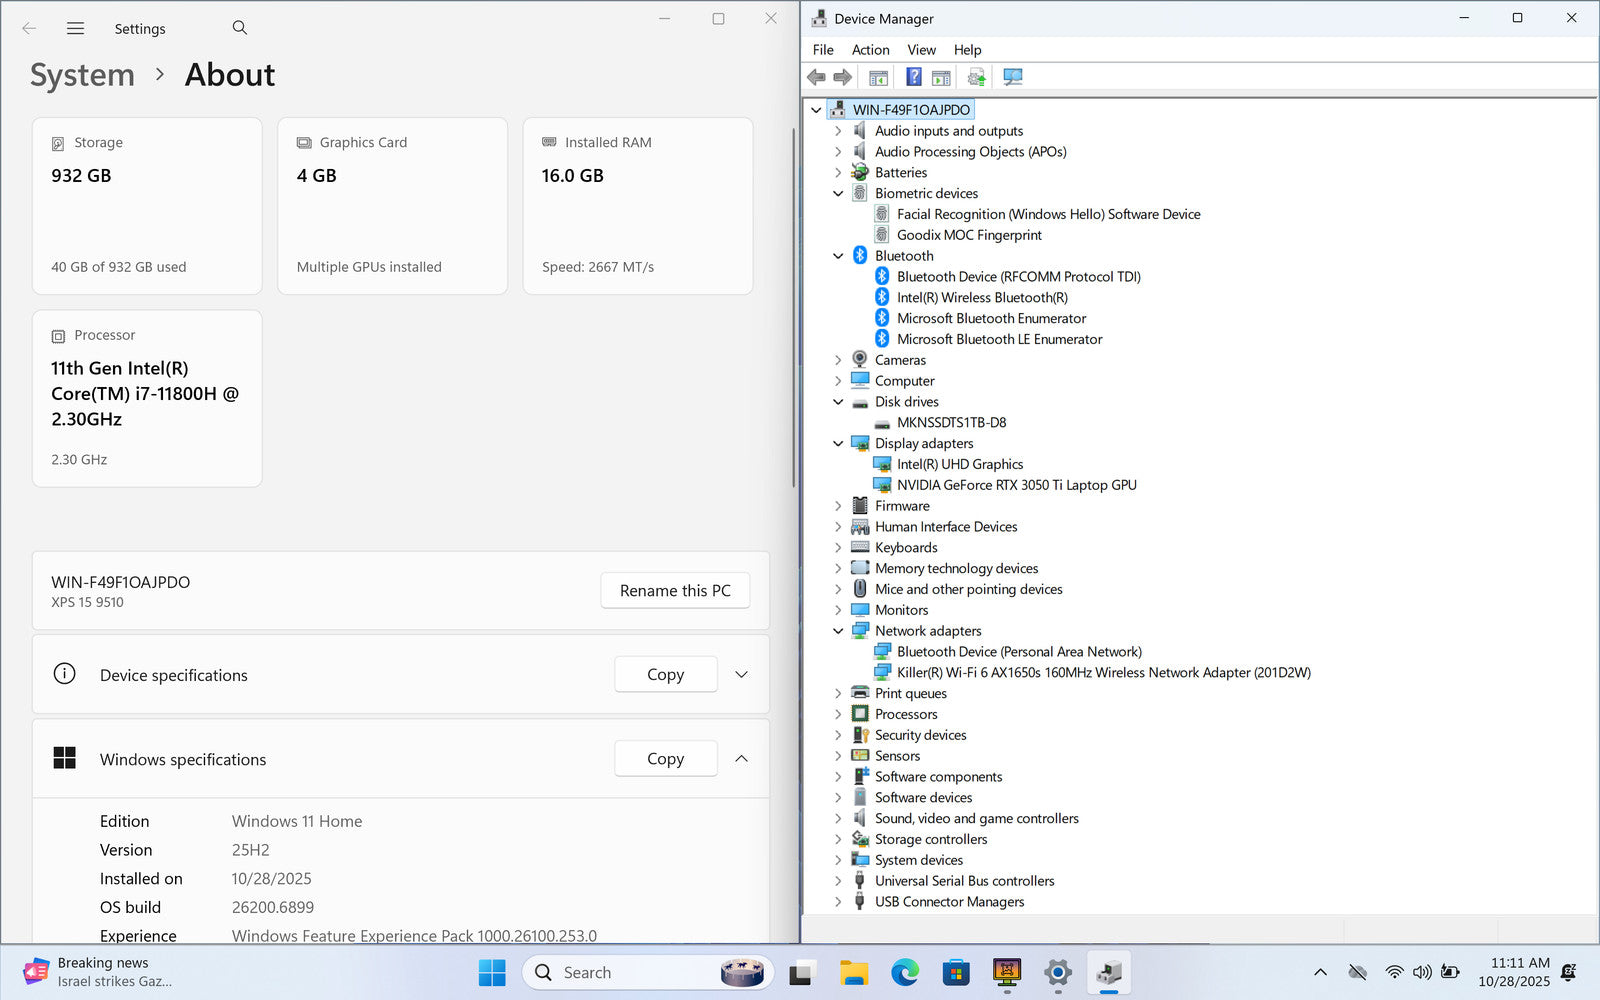This screenshot has width=1600, height=1000.
Task: Collapse the Network adapters category
Action: point(838,631)
